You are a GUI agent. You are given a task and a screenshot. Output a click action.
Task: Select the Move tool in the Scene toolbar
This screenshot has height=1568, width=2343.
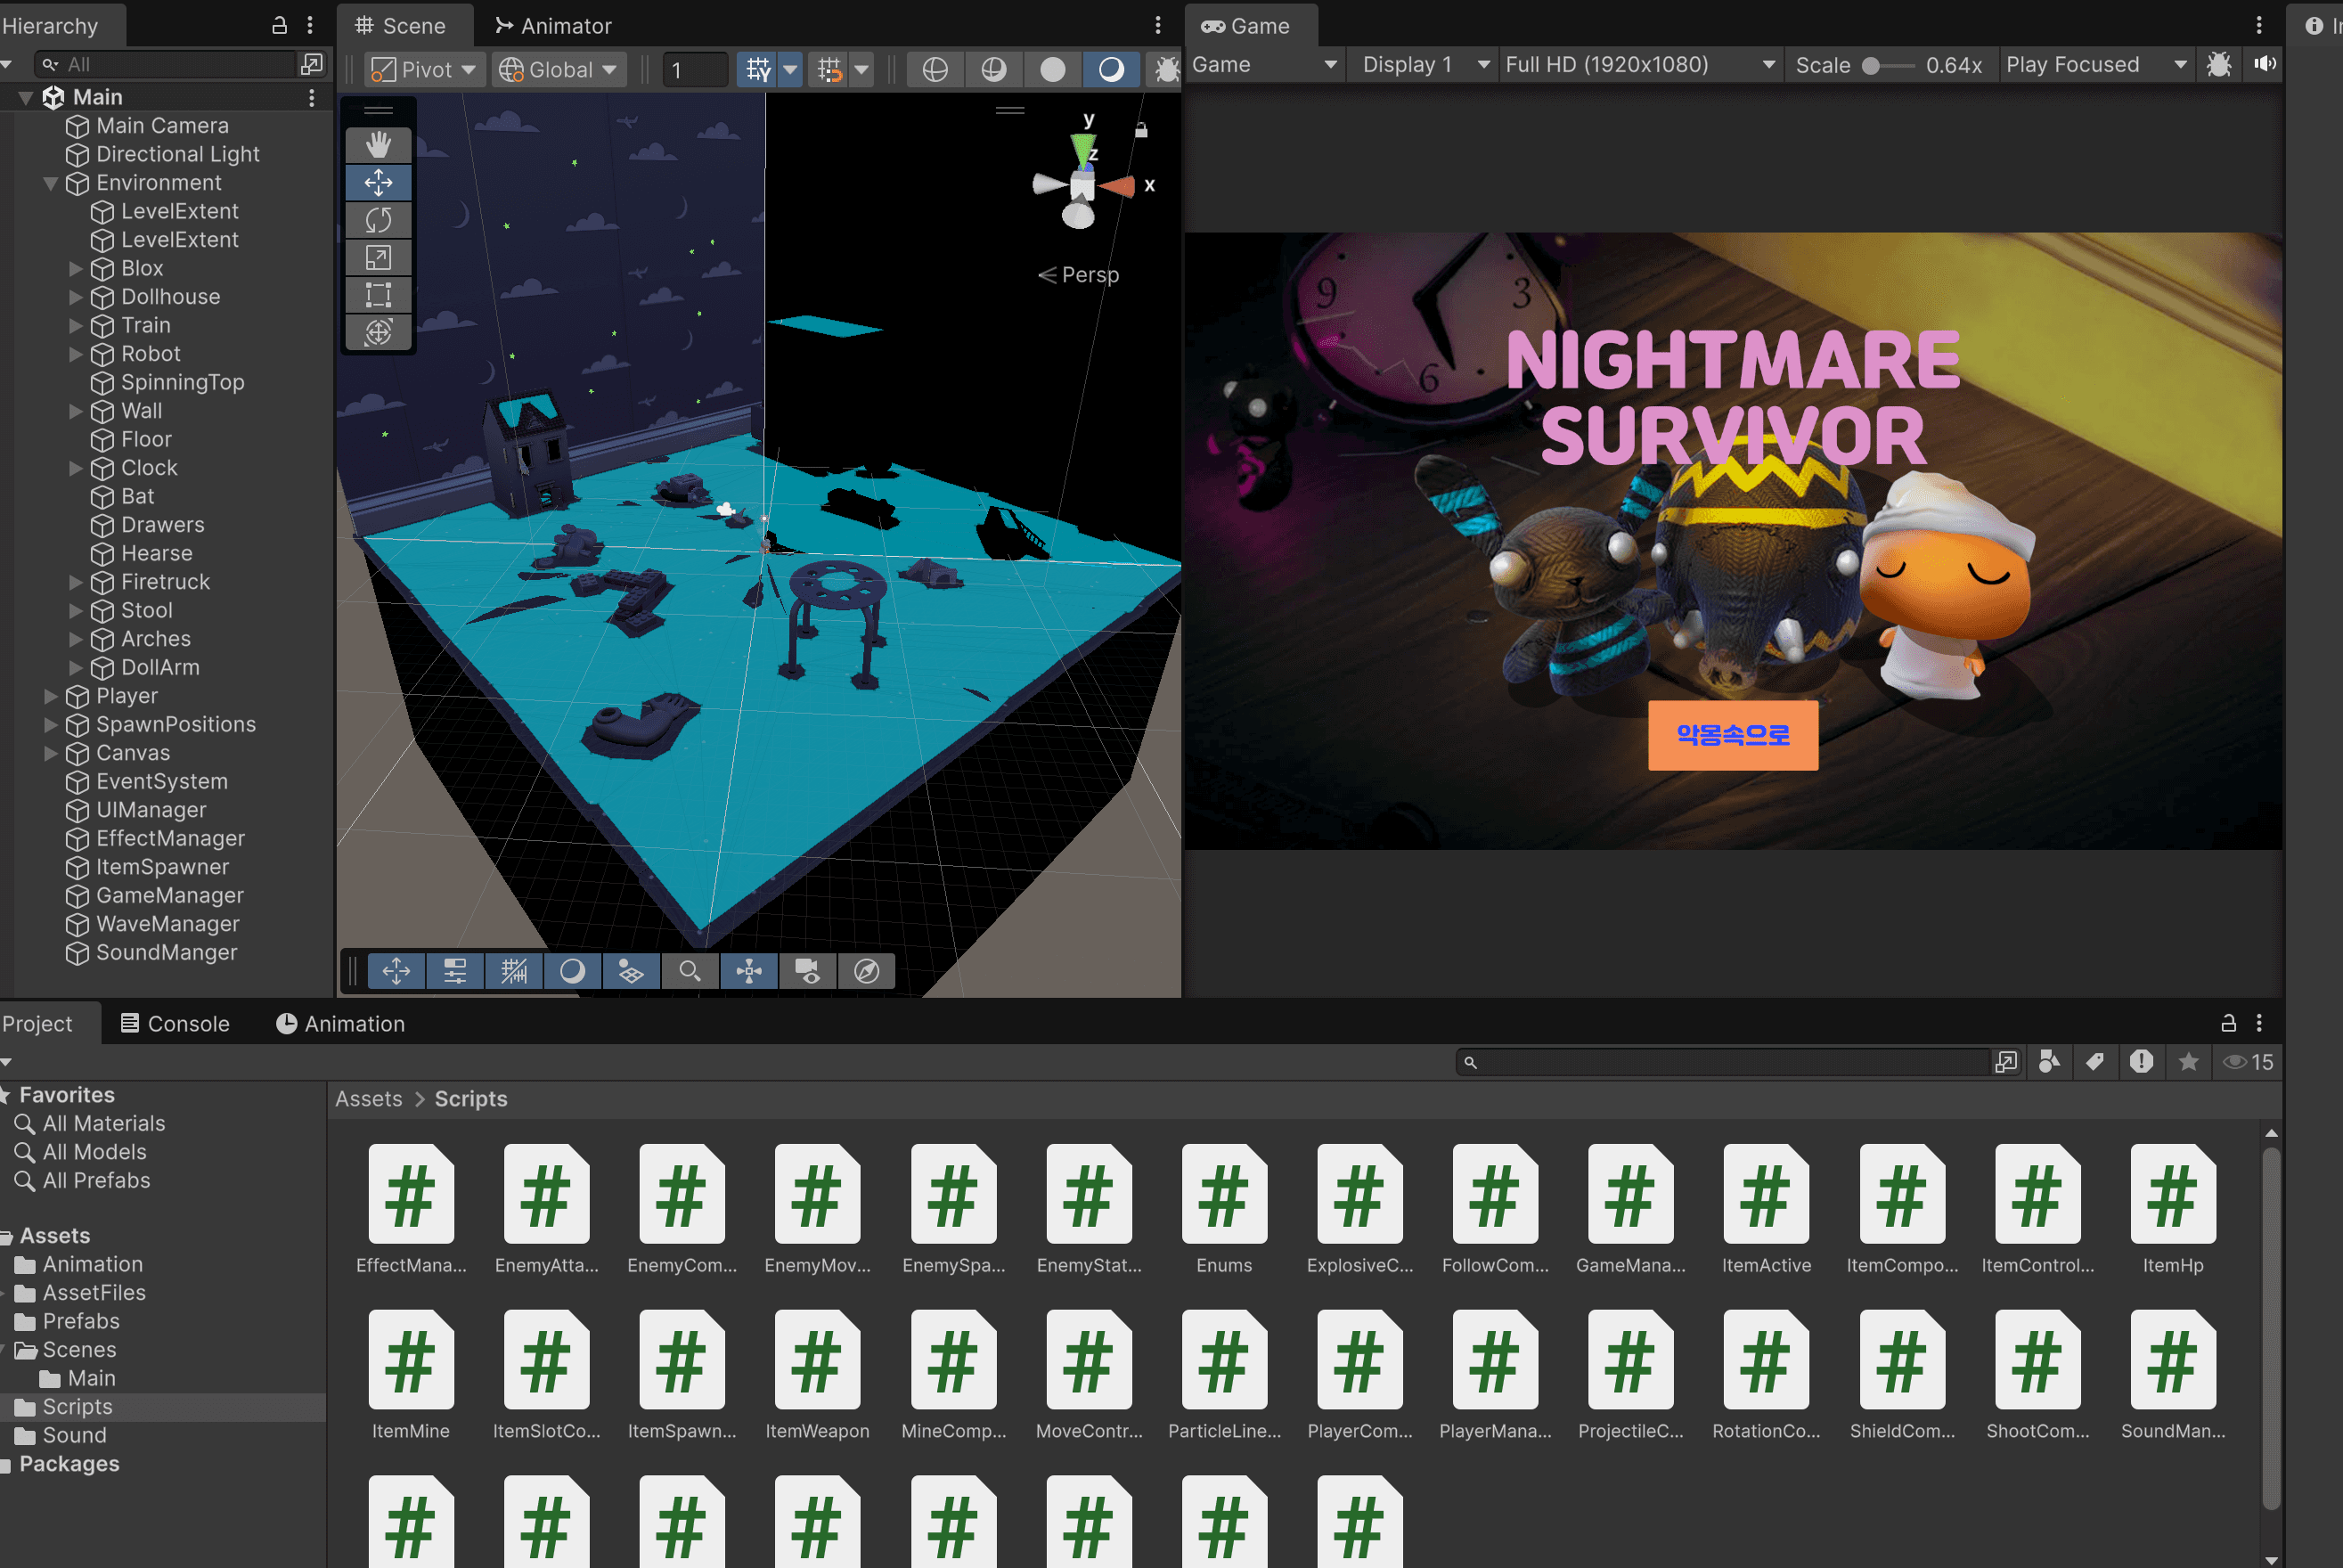pos(378,182)
